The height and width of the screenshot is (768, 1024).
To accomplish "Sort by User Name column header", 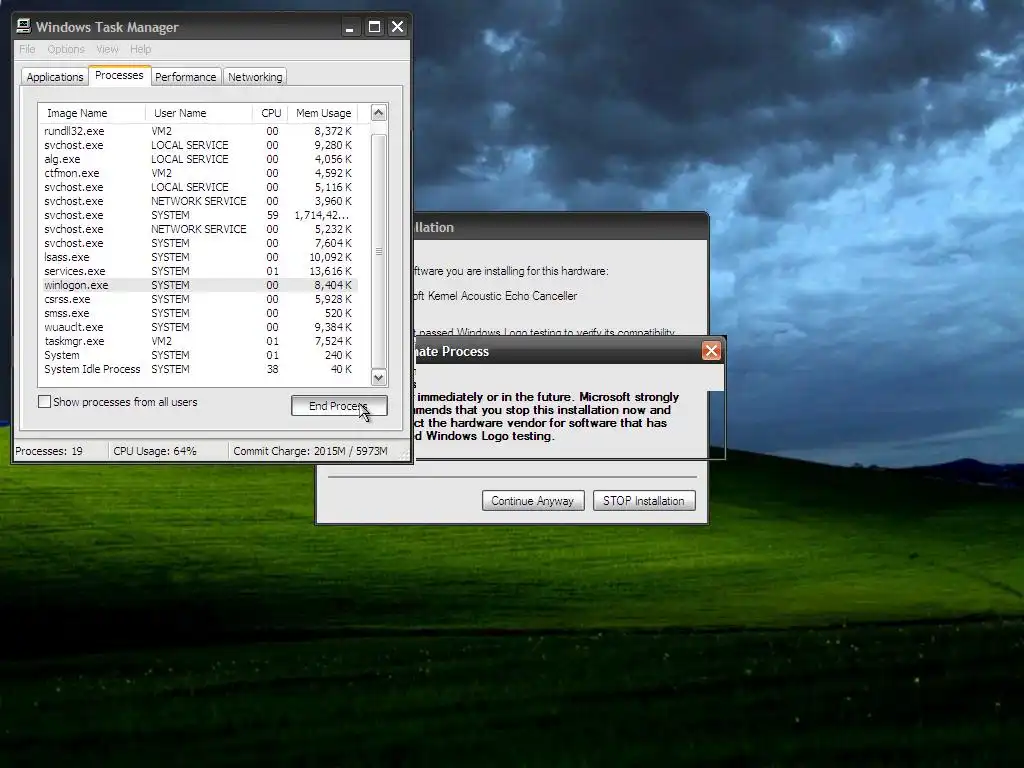I will coord(199,113).
